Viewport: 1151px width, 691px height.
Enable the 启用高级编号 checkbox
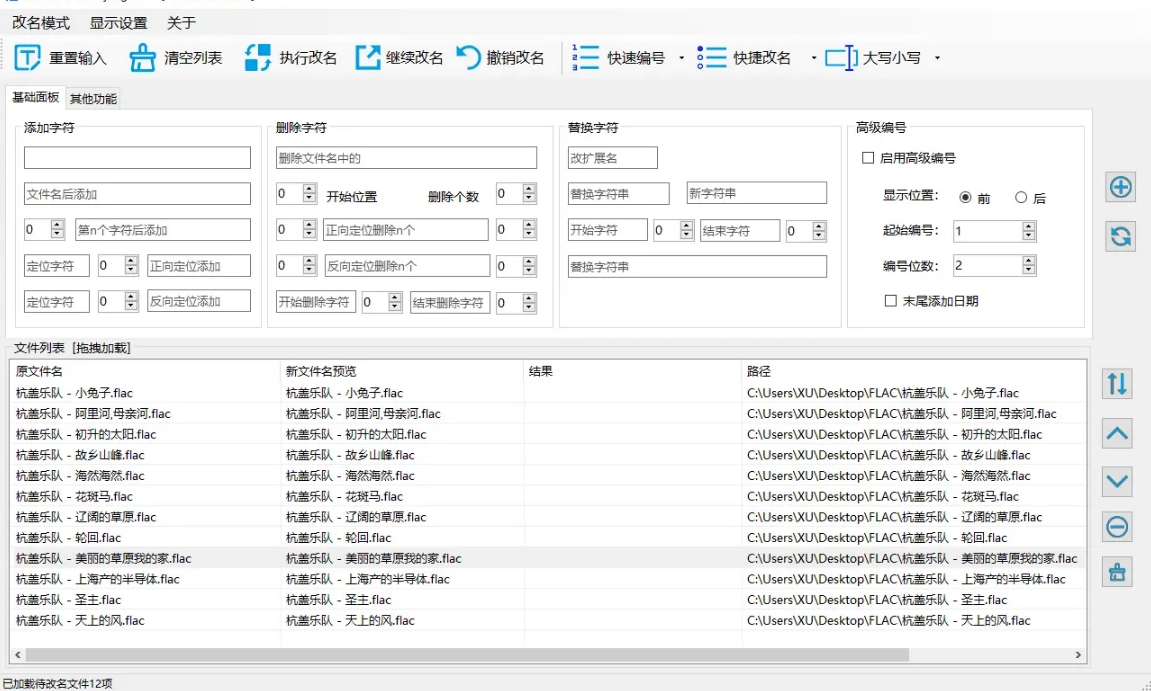tap(868, 158)
